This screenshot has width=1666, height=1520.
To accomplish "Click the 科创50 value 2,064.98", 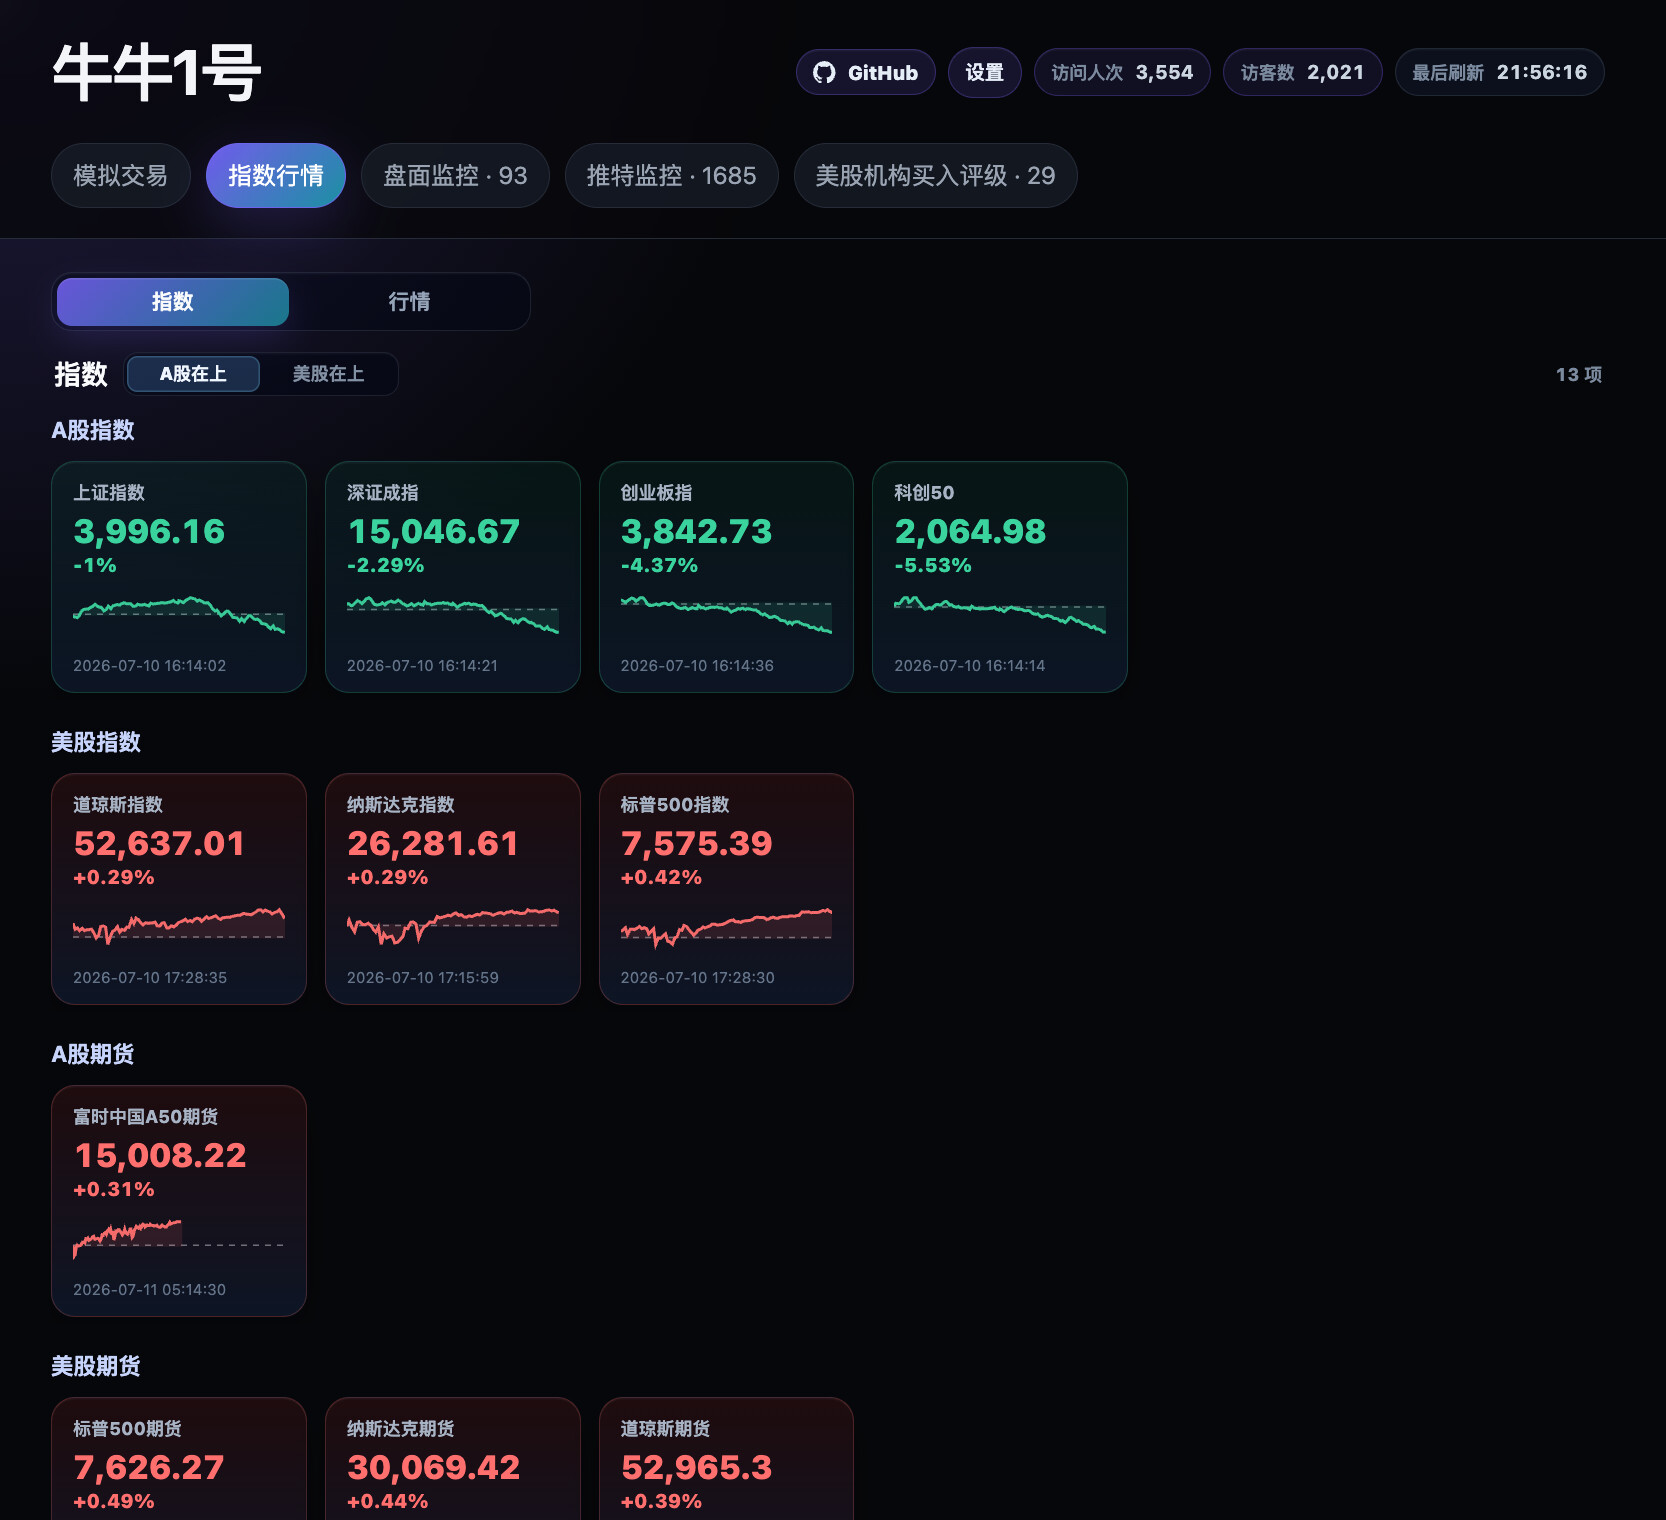I will click(970, 531).
